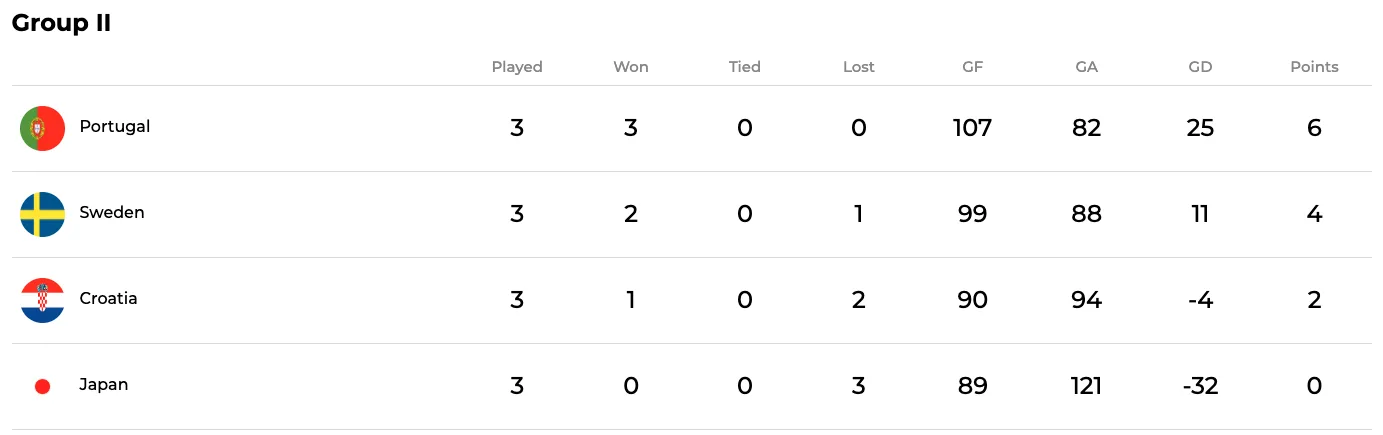Screen dimensions: 1383x435
Task: Click the Points column header
Action: coord(1315,67)
